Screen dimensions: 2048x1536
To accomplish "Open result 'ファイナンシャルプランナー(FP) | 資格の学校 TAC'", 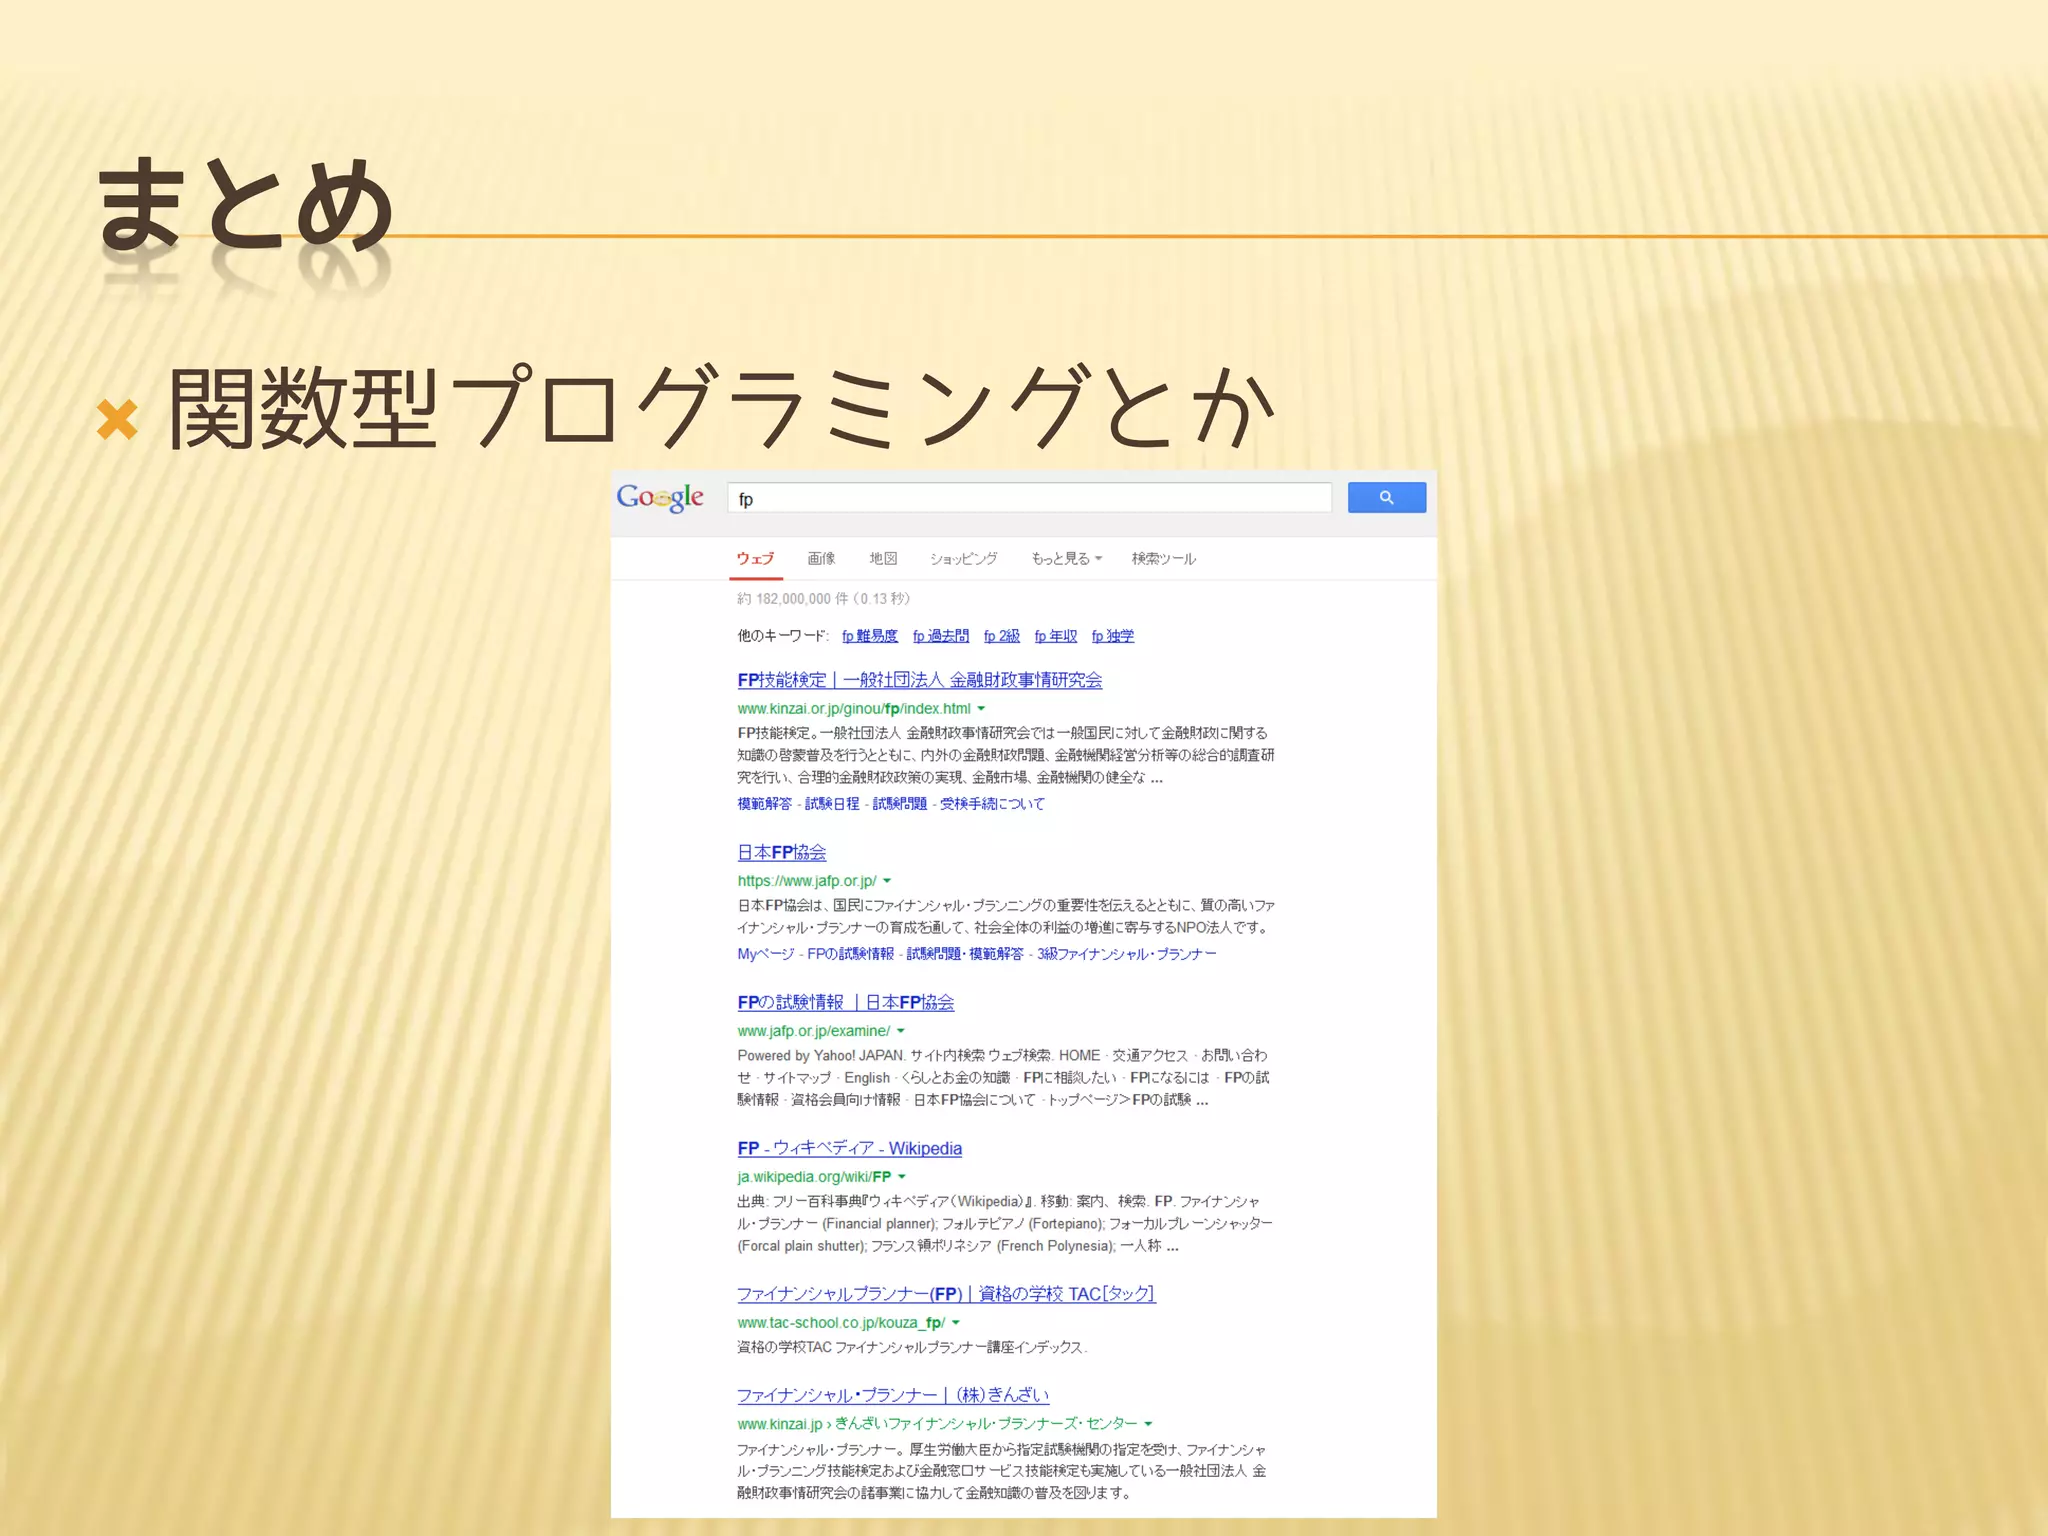I will click(x=947, y=1294).
